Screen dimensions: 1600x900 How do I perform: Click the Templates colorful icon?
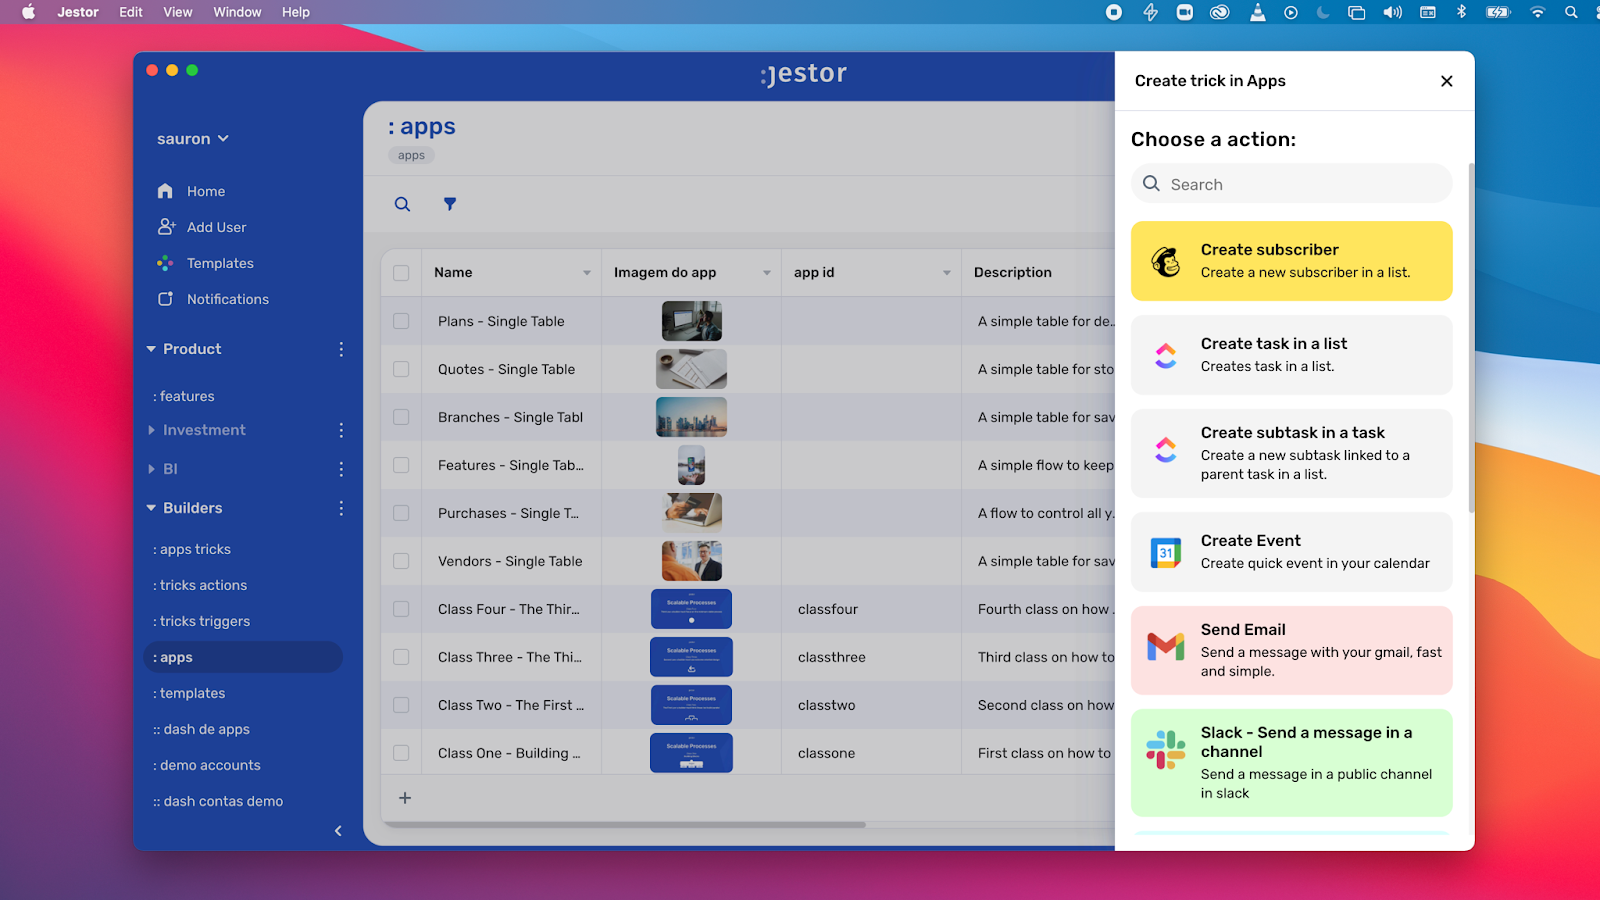pyautogui.click(x=165, y=263)
